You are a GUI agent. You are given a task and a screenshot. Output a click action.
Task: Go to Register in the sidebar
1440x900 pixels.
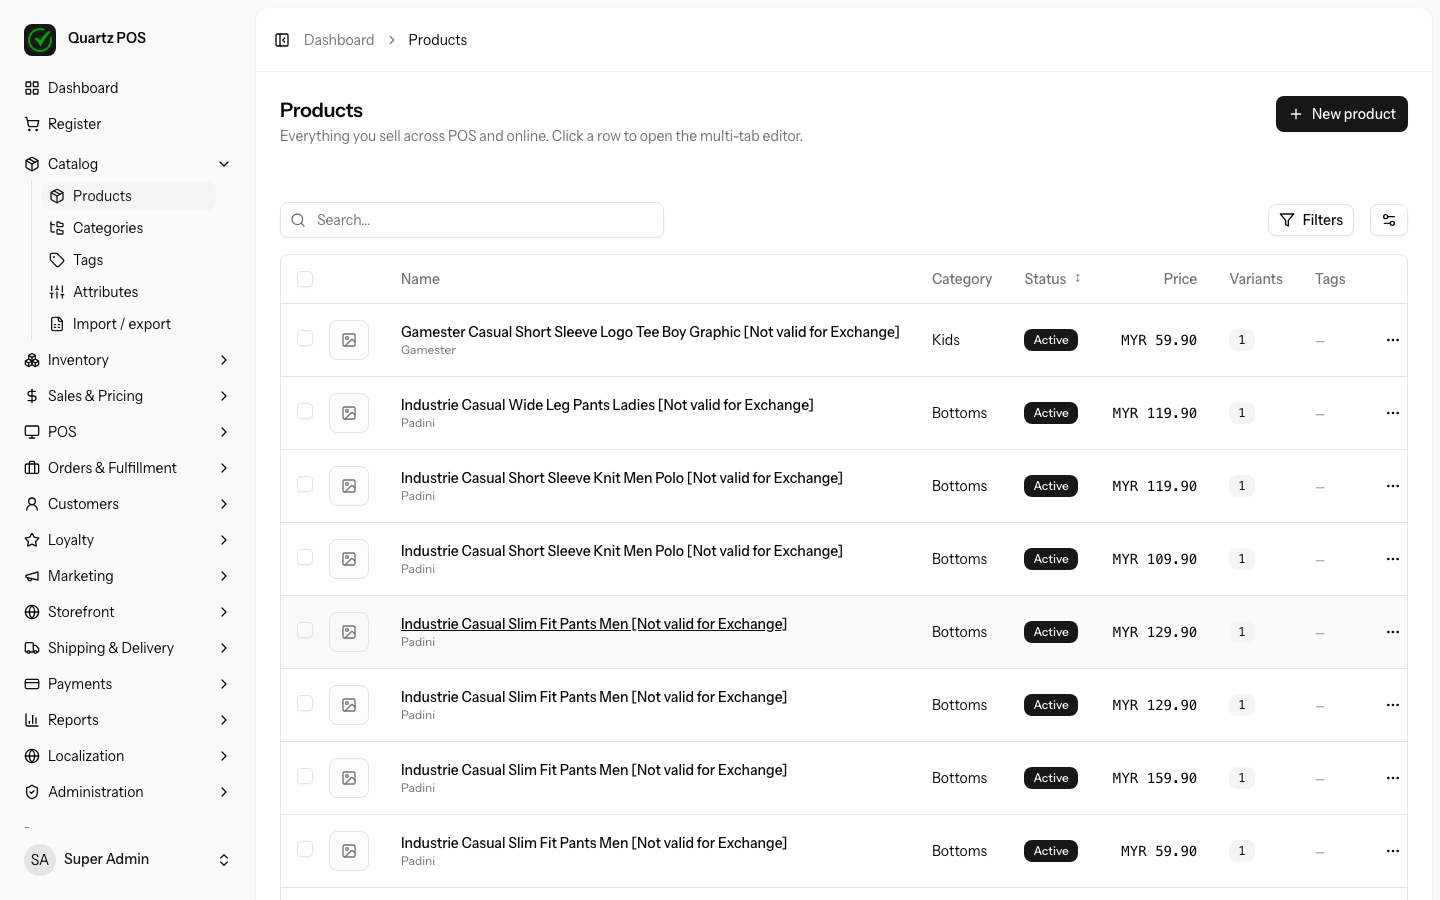click(128, 124)
